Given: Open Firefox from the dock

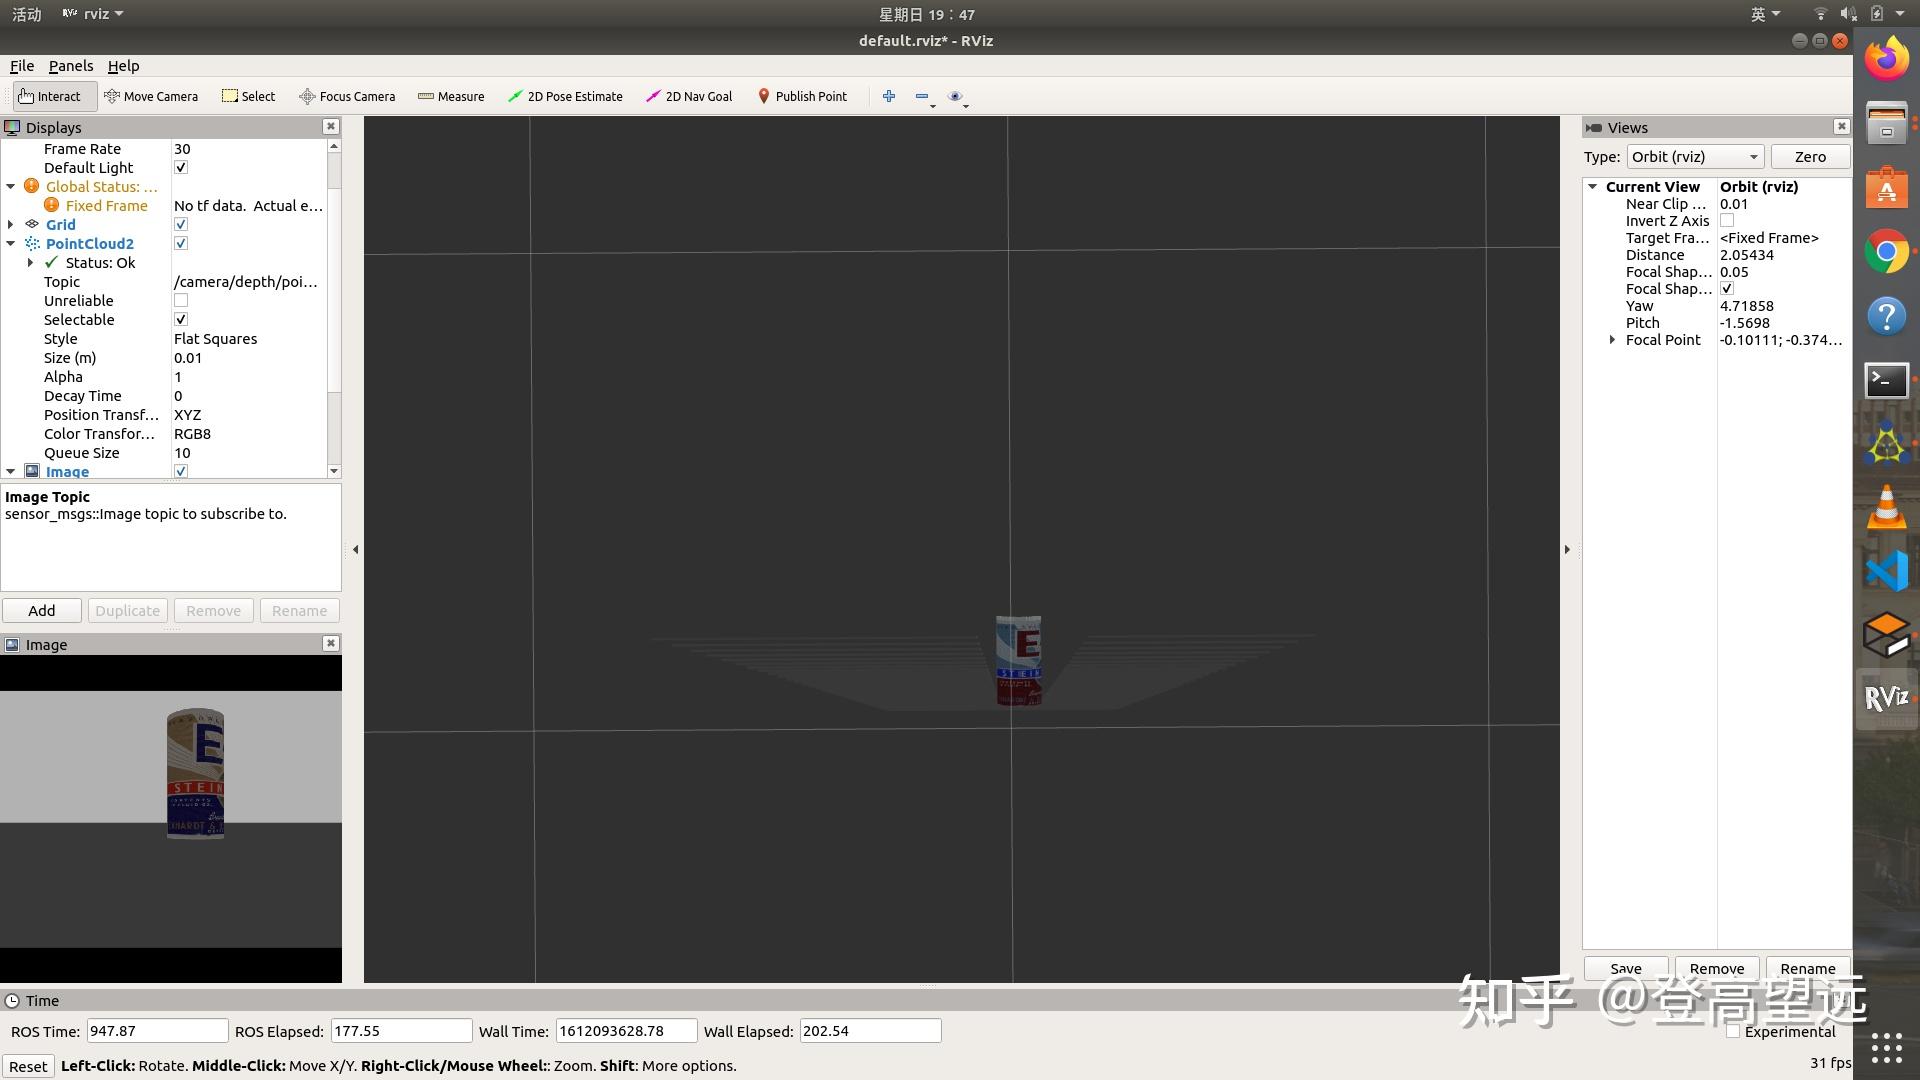Looking at the screenshot, I should (1887, 59).
